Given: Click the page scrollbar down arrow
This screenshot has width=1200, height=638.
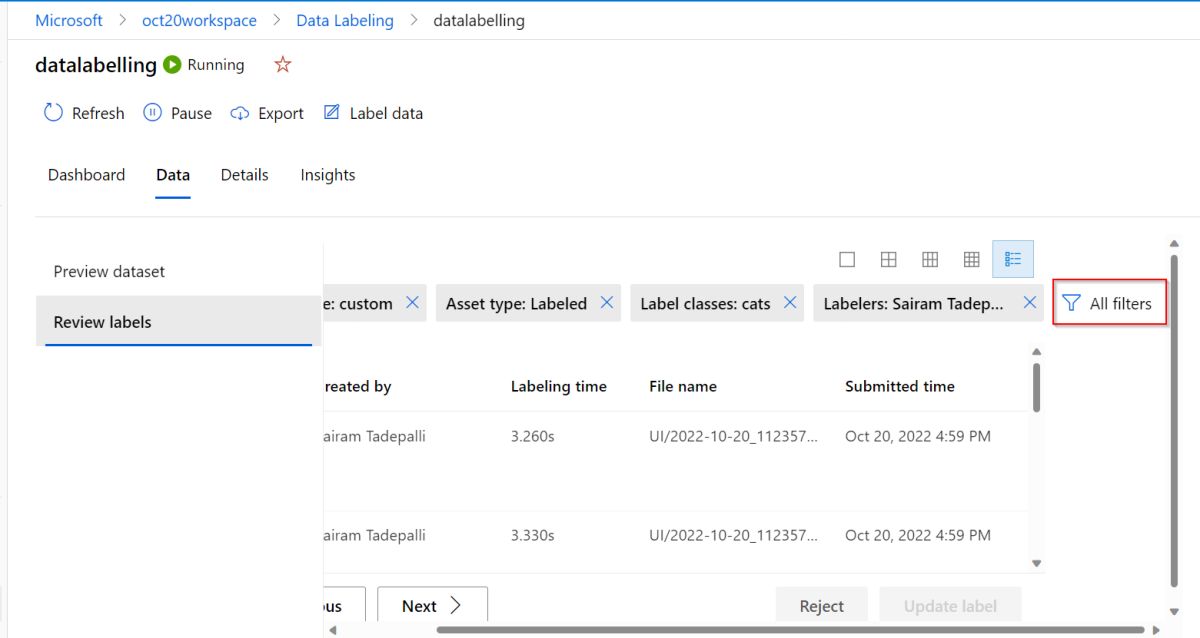Looking at the screenshot, I should click(x=1174, y=612).
